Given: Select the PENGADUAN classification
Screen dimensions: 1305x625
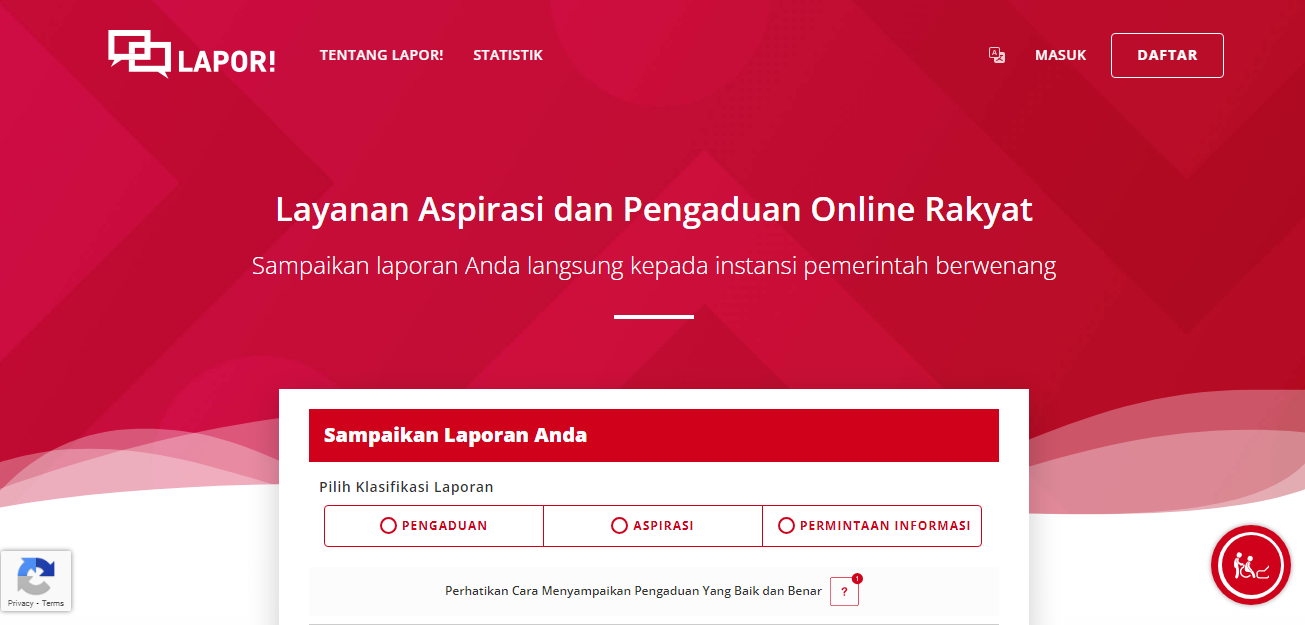Looking at the screenshot, I should pyautogui.click(x=433, y=525).
